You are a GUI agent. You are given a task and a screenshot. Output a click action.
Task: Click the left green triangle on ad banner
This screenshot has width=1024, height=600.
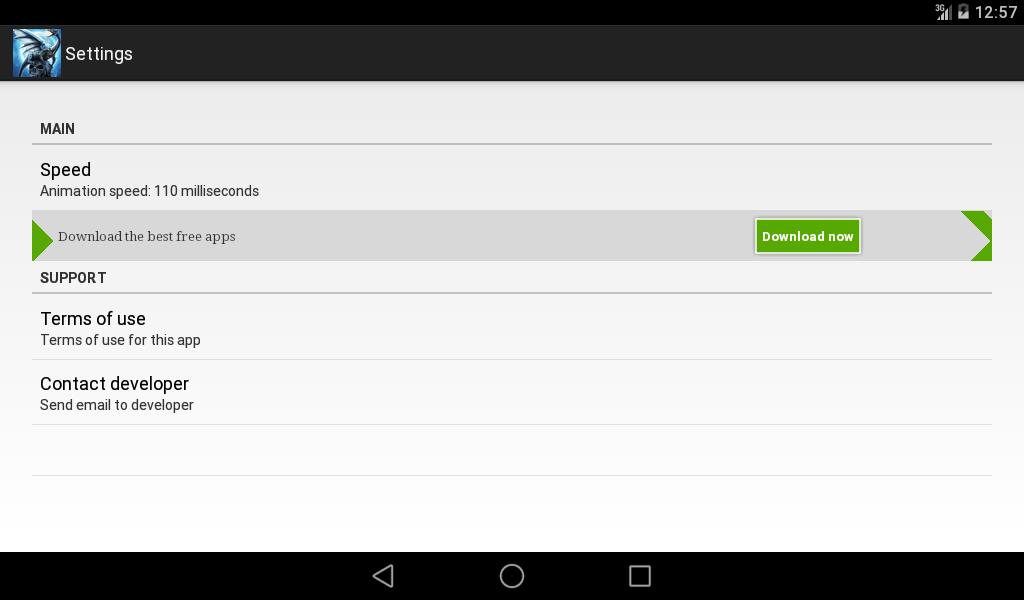41,240
